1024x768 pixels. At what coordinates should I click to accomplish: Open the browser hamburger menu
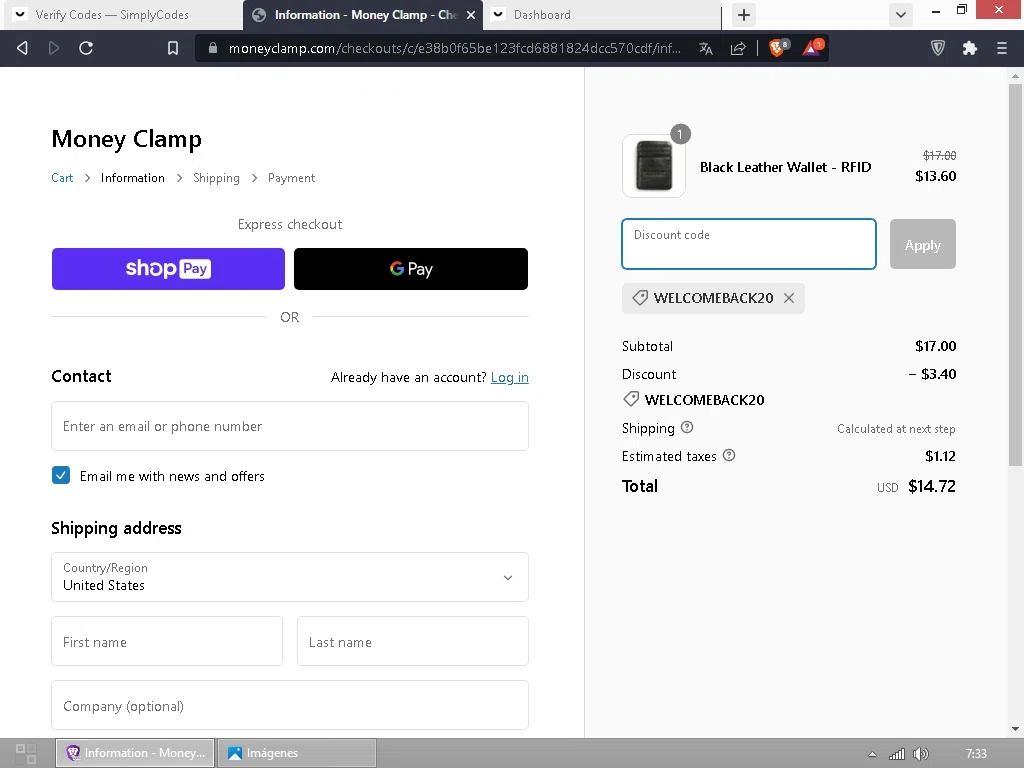point(1002,48)
